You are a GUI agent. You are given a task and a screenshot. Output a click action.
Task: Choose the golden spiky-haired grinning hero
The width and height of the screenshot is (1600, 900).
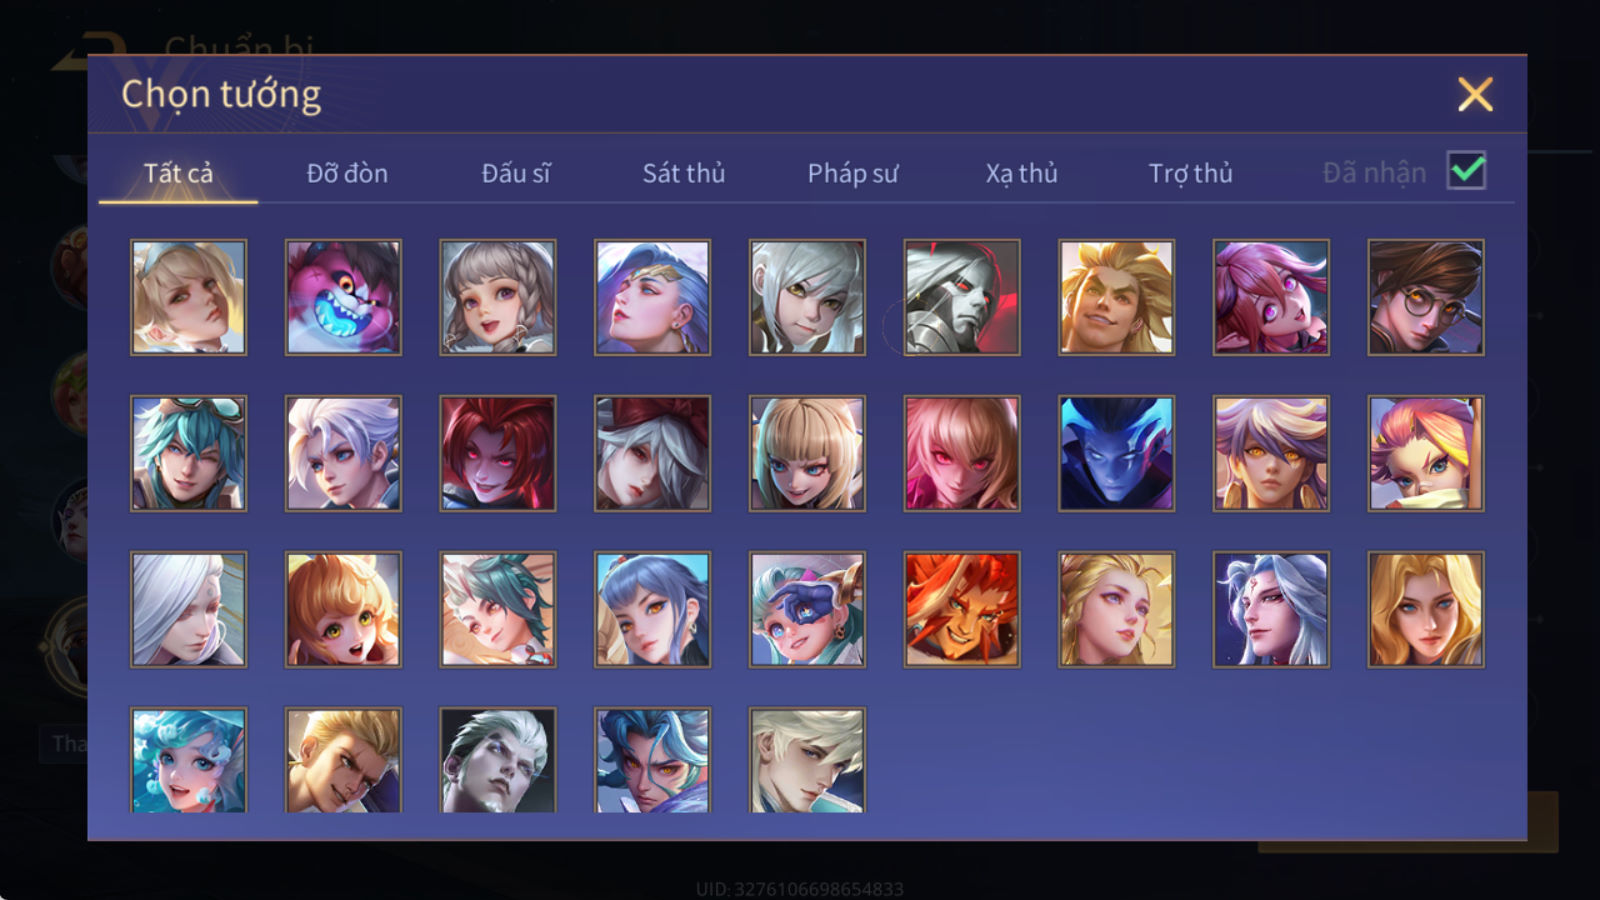pyautogui.click(x=1116, y=297)
